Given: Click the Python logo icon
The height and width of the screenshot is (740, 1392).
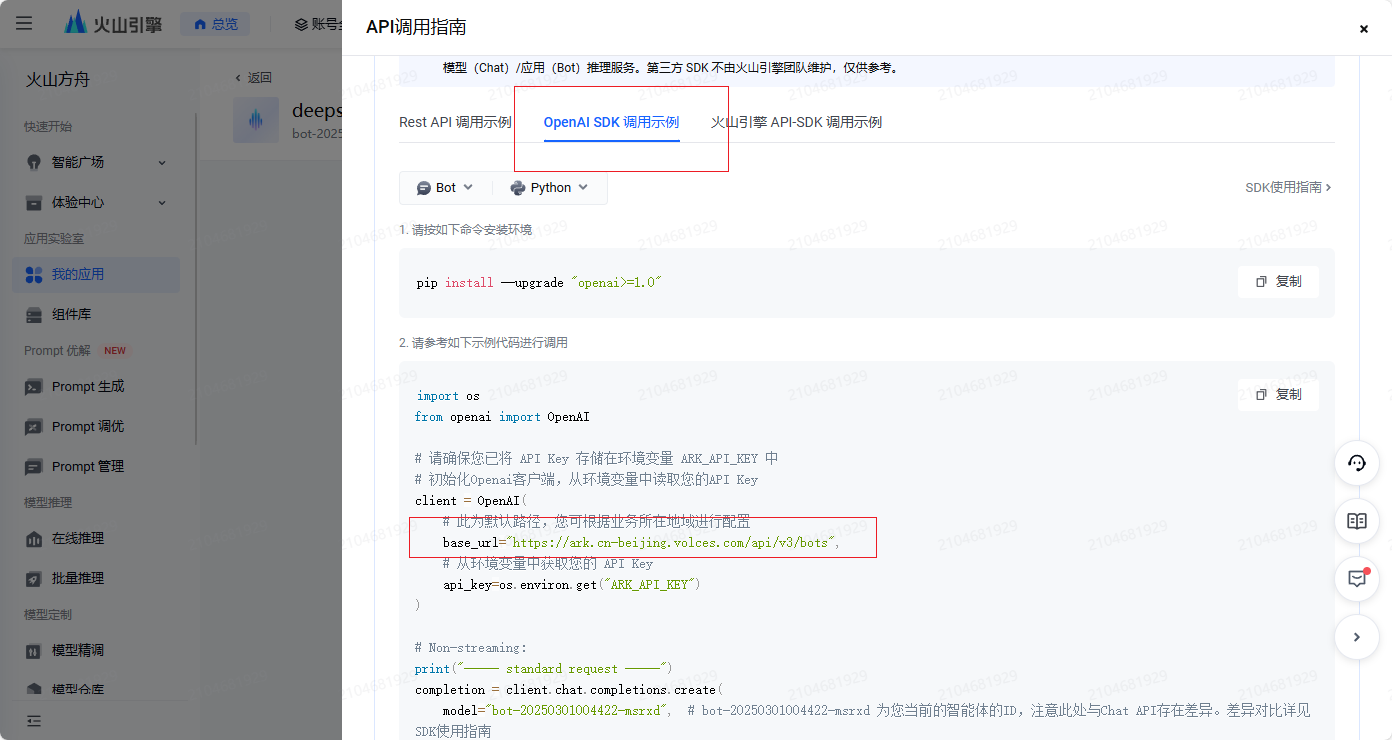Looking at the screenshot, I should tap(518, 188).
